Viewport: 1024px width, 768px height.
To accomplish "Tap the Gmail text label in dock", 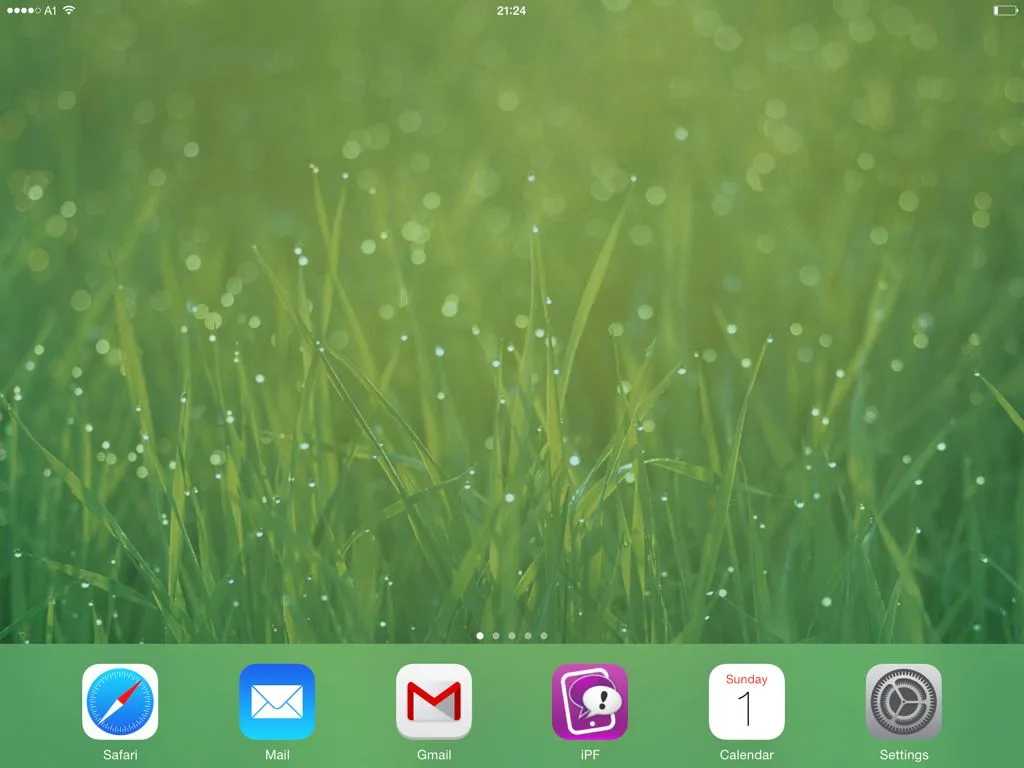I will click(x=434, y=755).
